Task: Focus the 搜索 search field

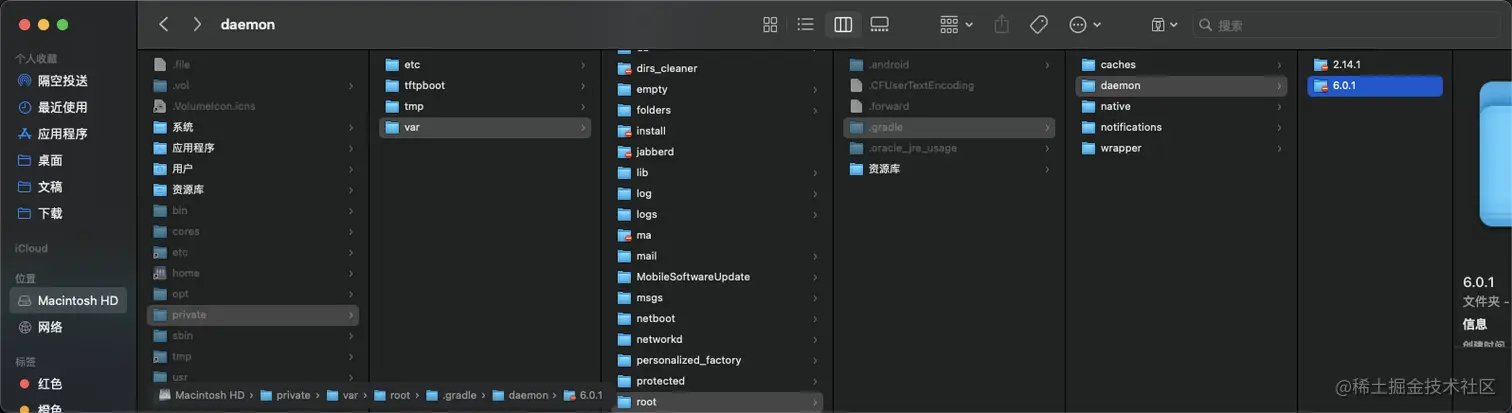Action: [1347, 25]
